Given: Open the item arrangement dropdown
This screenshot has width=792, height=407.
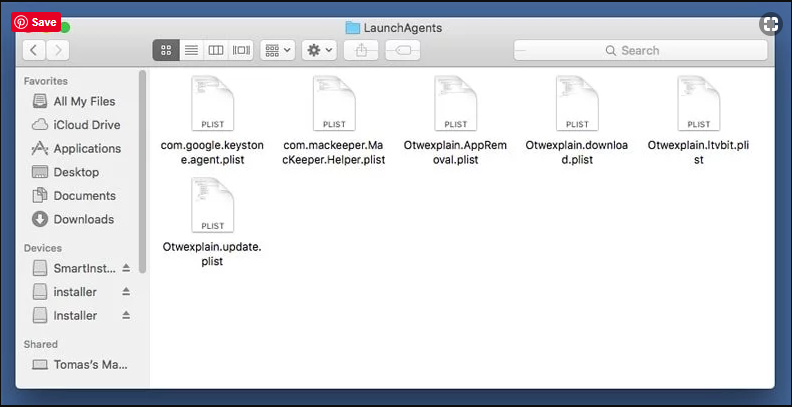Looking at the screenshot, I should pyautogui.click(x=278, y=50).
